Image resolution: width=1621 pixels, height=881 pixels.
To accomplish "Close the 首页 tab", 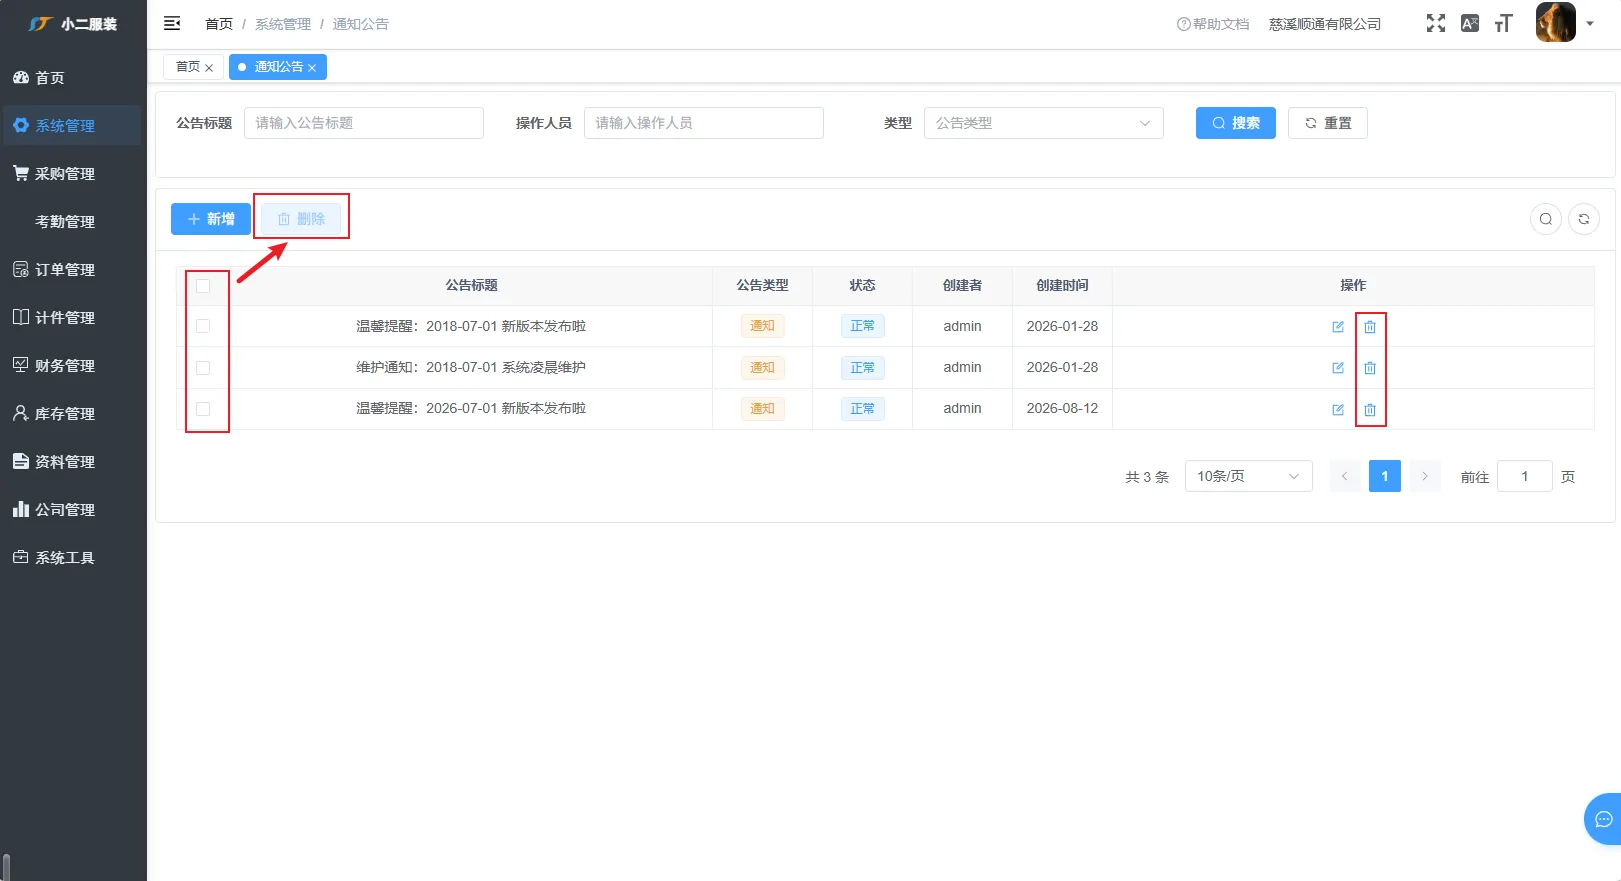I will coord(209,68).
